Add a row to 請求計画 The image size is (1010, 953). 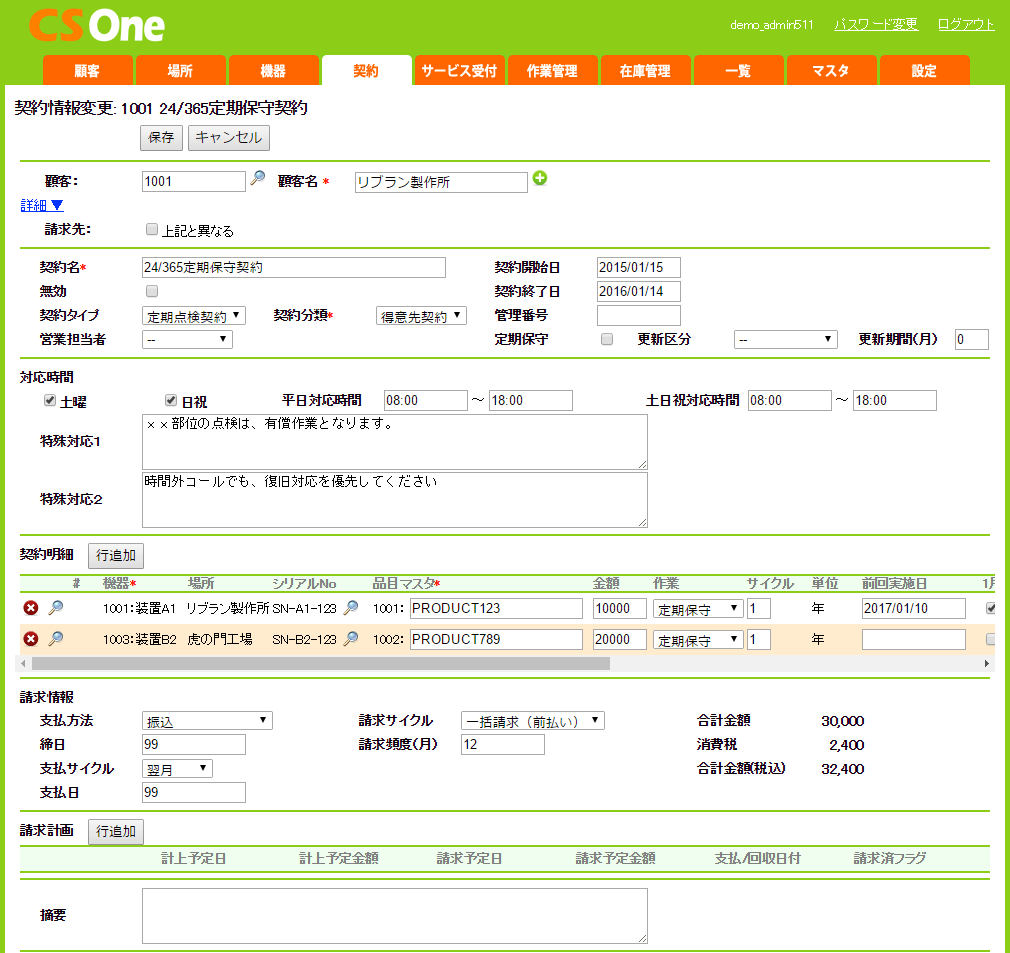point(116,831)
